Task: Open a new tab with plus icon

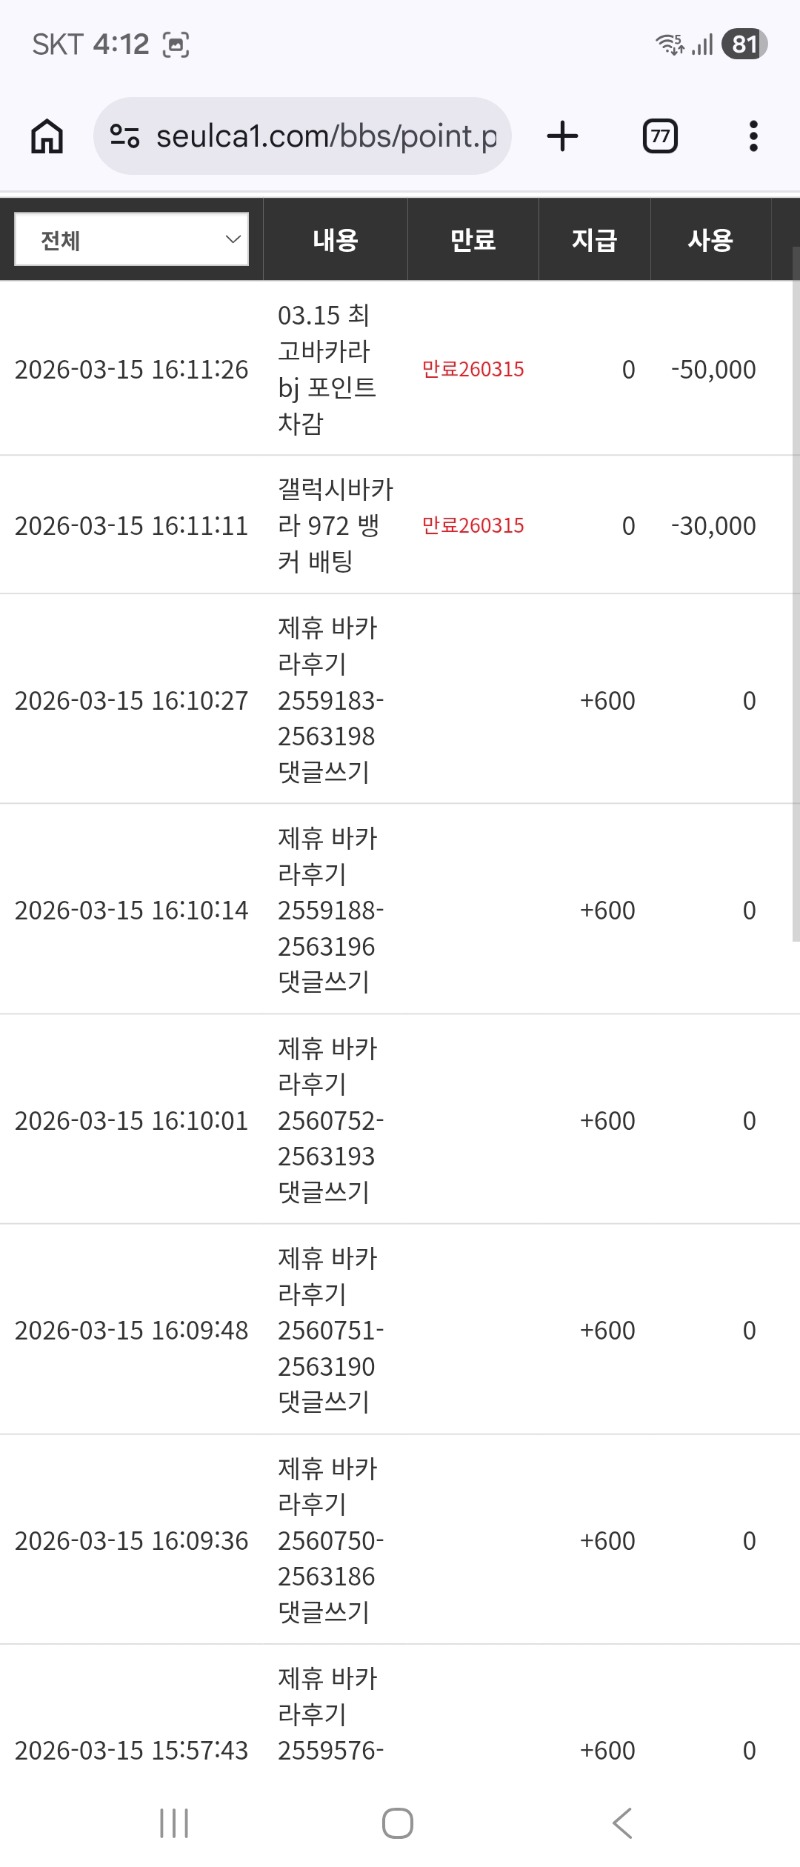Action: click(563, 136)
